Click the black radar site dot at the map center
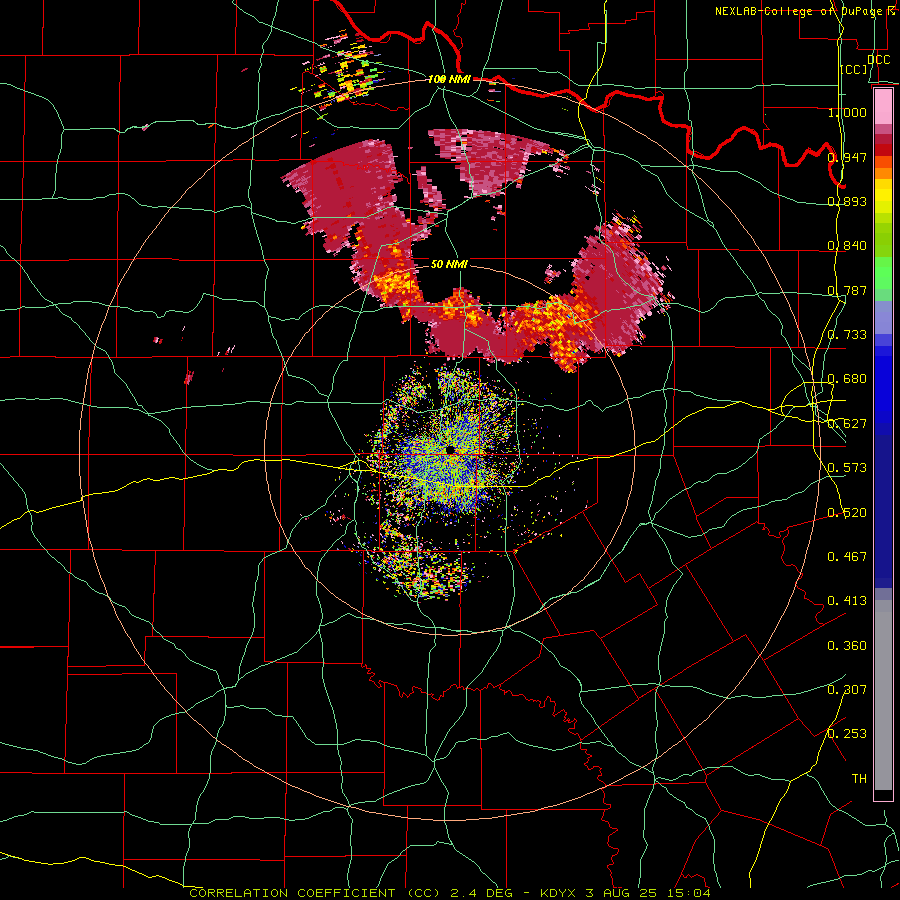Viewport: 900px width, 900px height. (449, 450)
